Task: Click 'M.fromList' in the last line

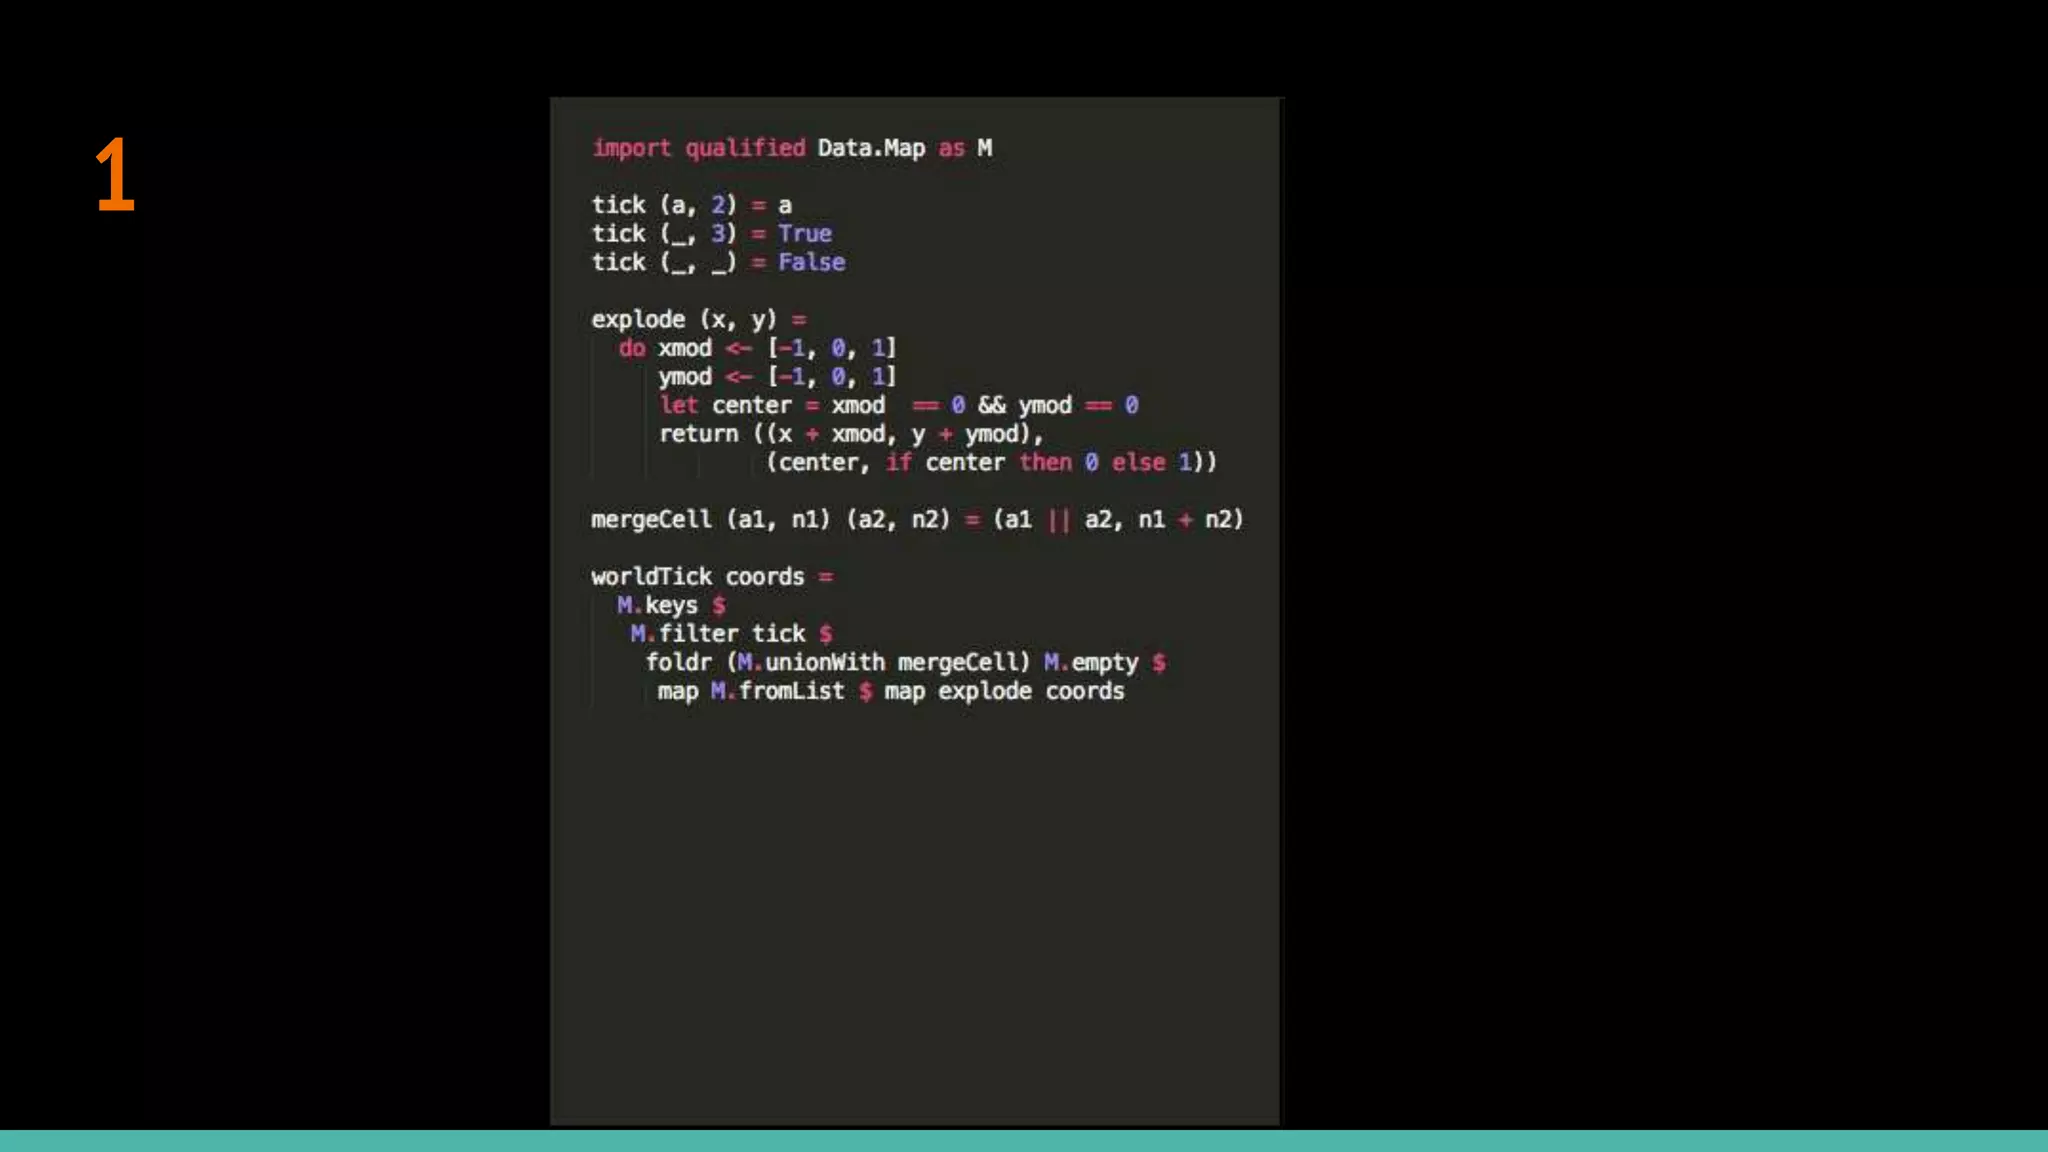Action: pos(777,692)
